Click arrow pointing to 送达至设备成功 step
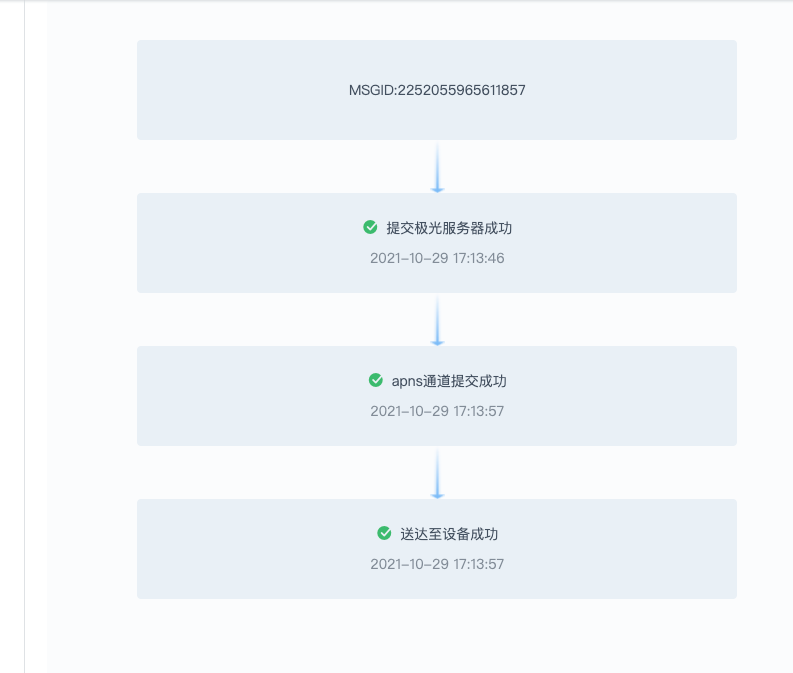This screenshot has height=673, width=793. [x=437, y=473]
